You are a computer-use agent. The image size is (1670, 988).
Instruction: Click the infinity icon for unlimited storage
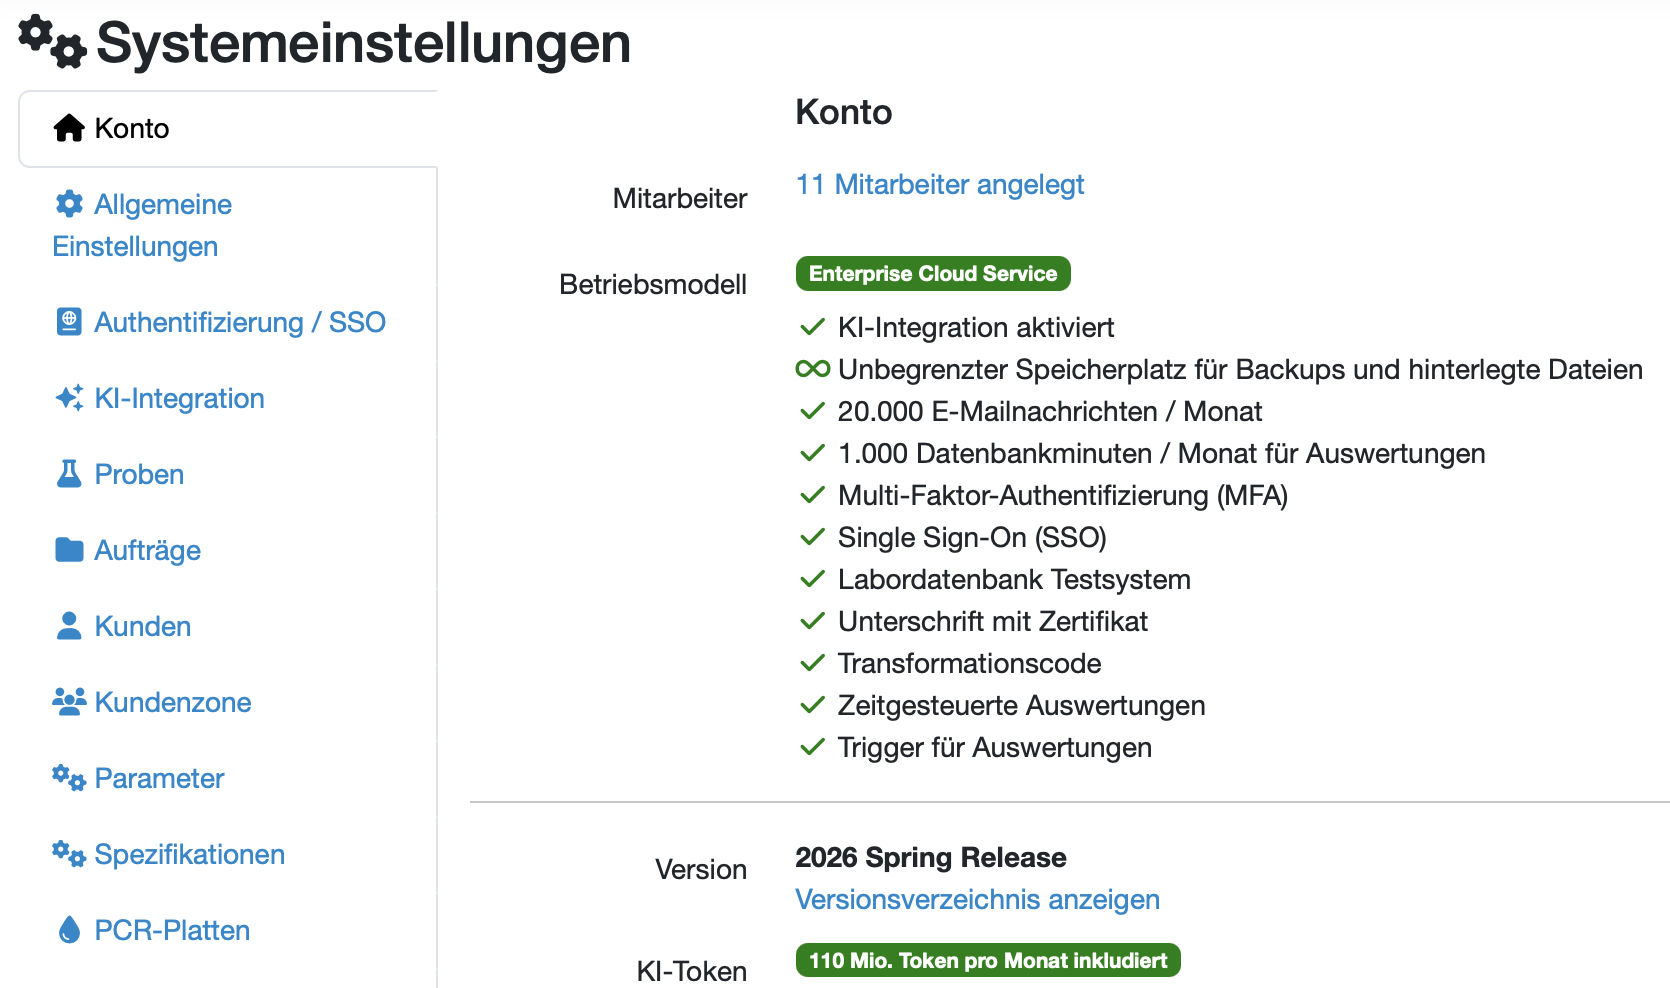(812, 369)
